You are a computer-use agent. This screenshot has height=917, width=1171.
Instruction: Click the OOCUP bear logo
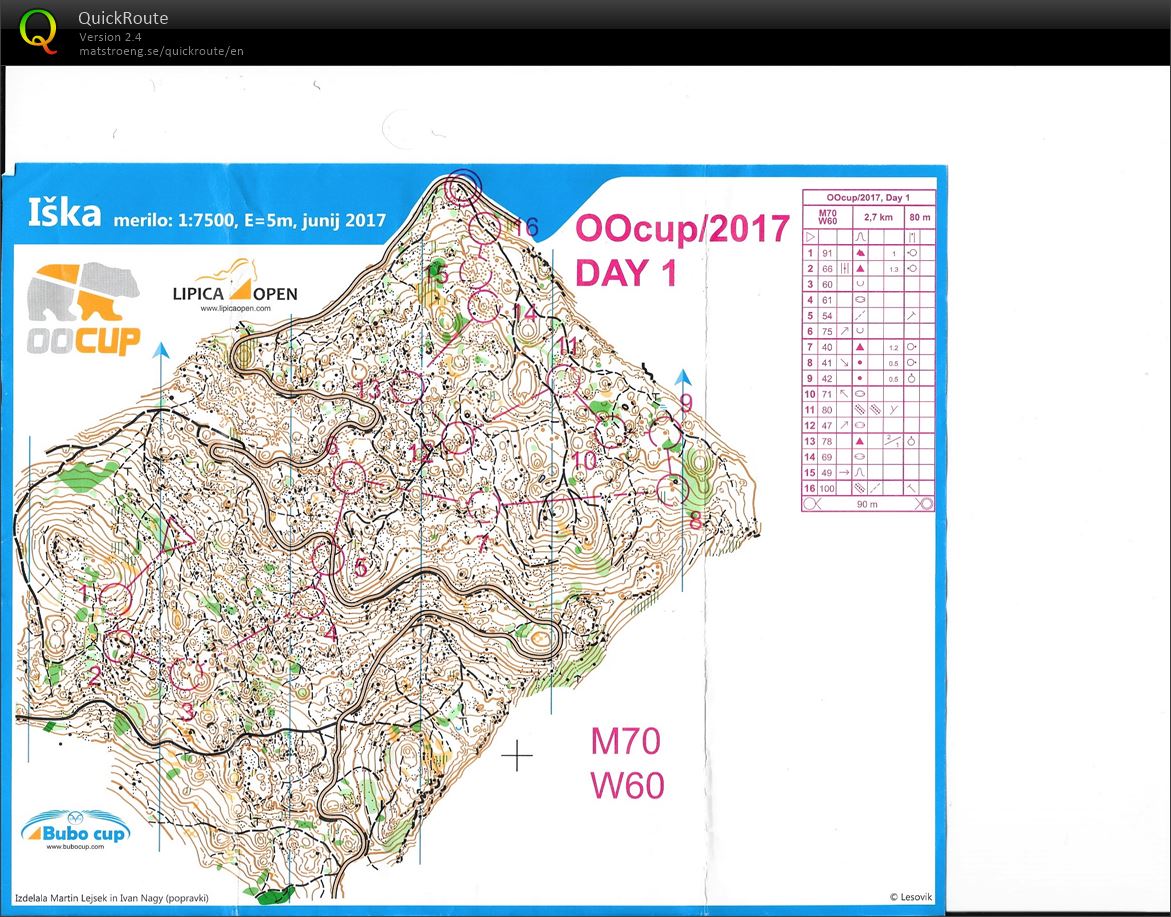coord(83,308)
